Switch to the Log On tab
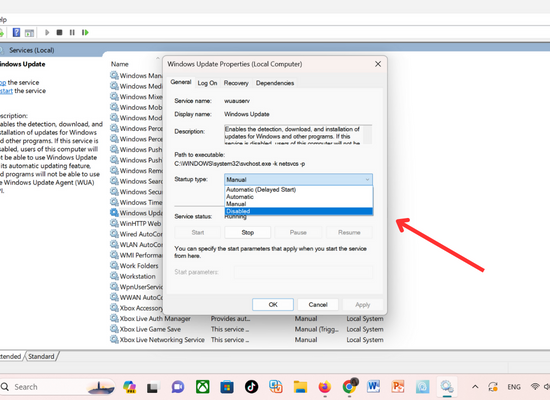Screen dimensions: 550x400 point(207,83)
